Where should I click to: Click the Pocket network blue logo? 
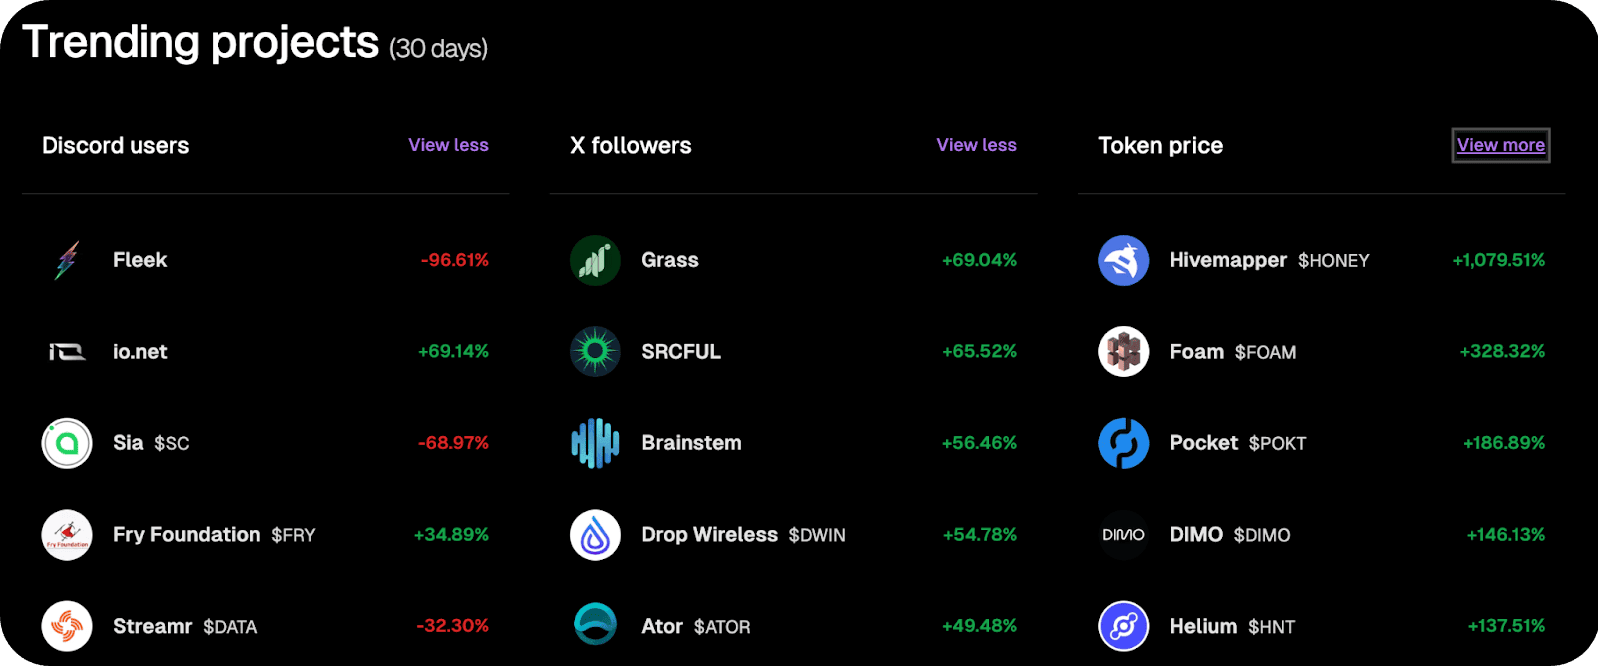tap(1124, 443)
